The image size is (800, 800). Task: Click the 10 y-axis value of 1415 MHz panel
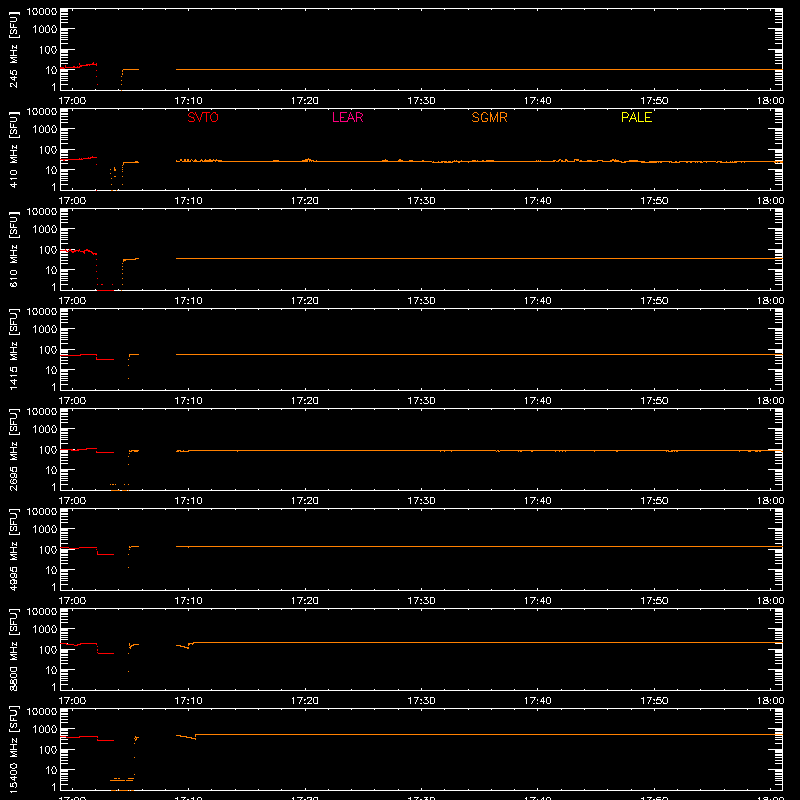[x=51, y=370]
